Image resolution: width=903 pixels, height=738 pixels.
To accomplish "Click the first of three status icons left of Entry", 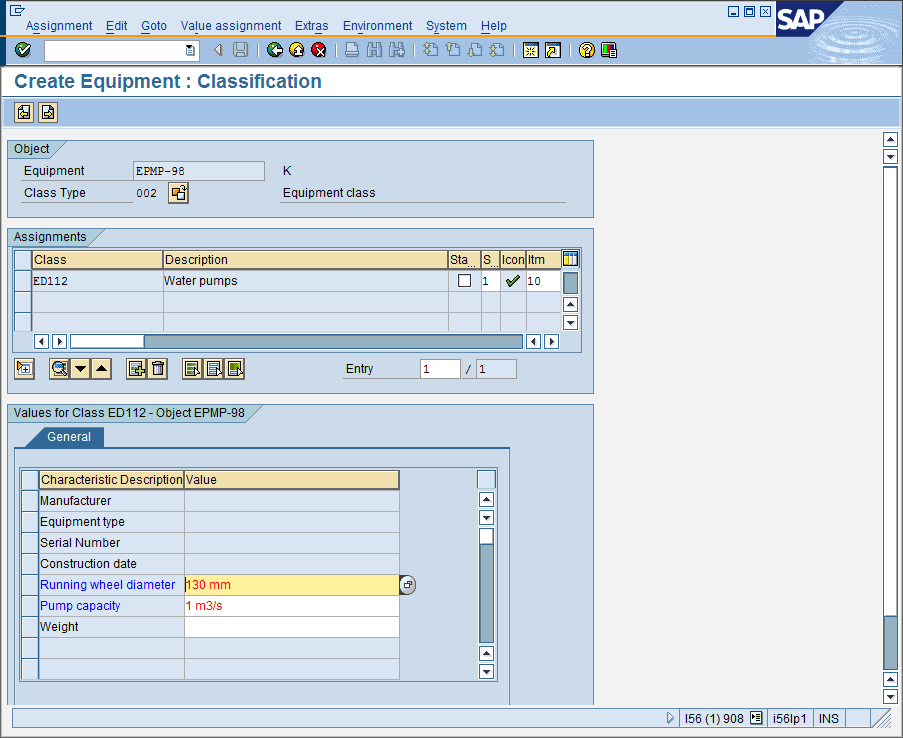I will click(192, 369).
